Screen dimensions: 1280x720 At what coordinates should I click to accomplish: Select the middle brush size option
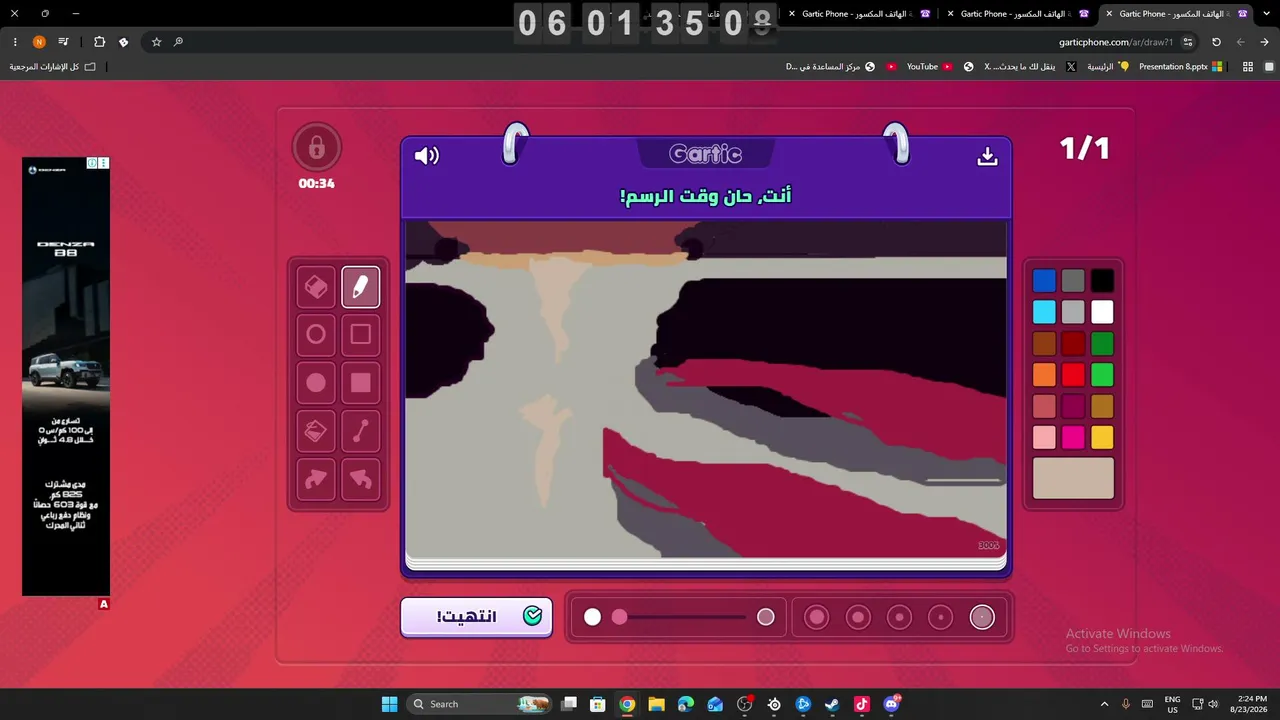tap(899, 617)
